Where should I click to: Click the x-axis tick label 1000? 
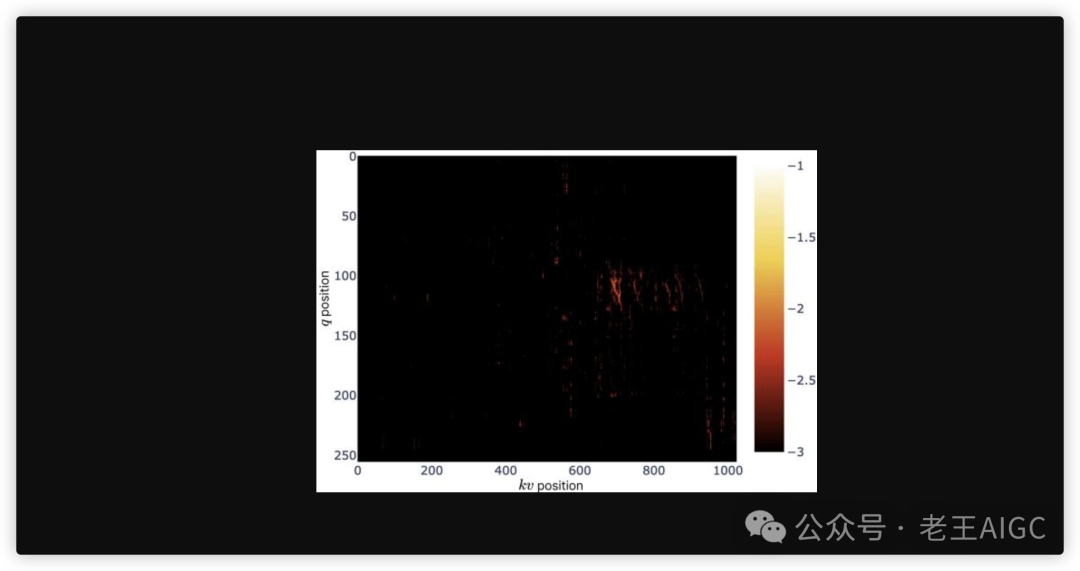click(x=727, y=470)
